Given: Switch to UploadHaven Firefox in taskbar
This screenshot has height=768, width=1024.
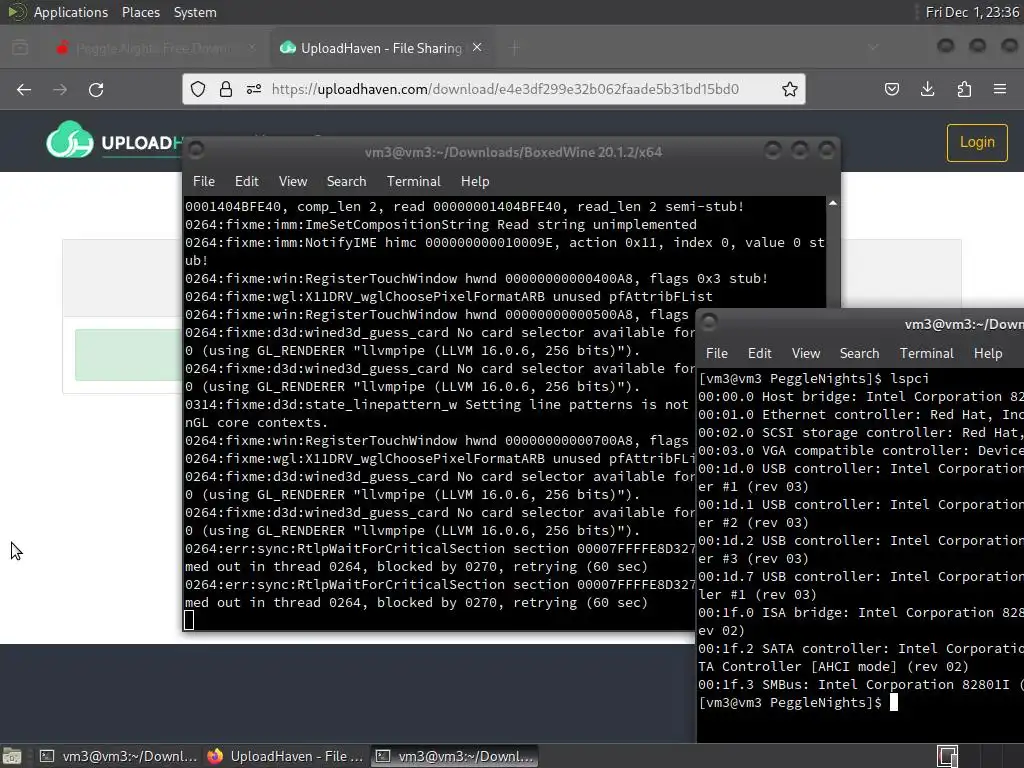Looking at the screenshot, I should coord(285,756).
